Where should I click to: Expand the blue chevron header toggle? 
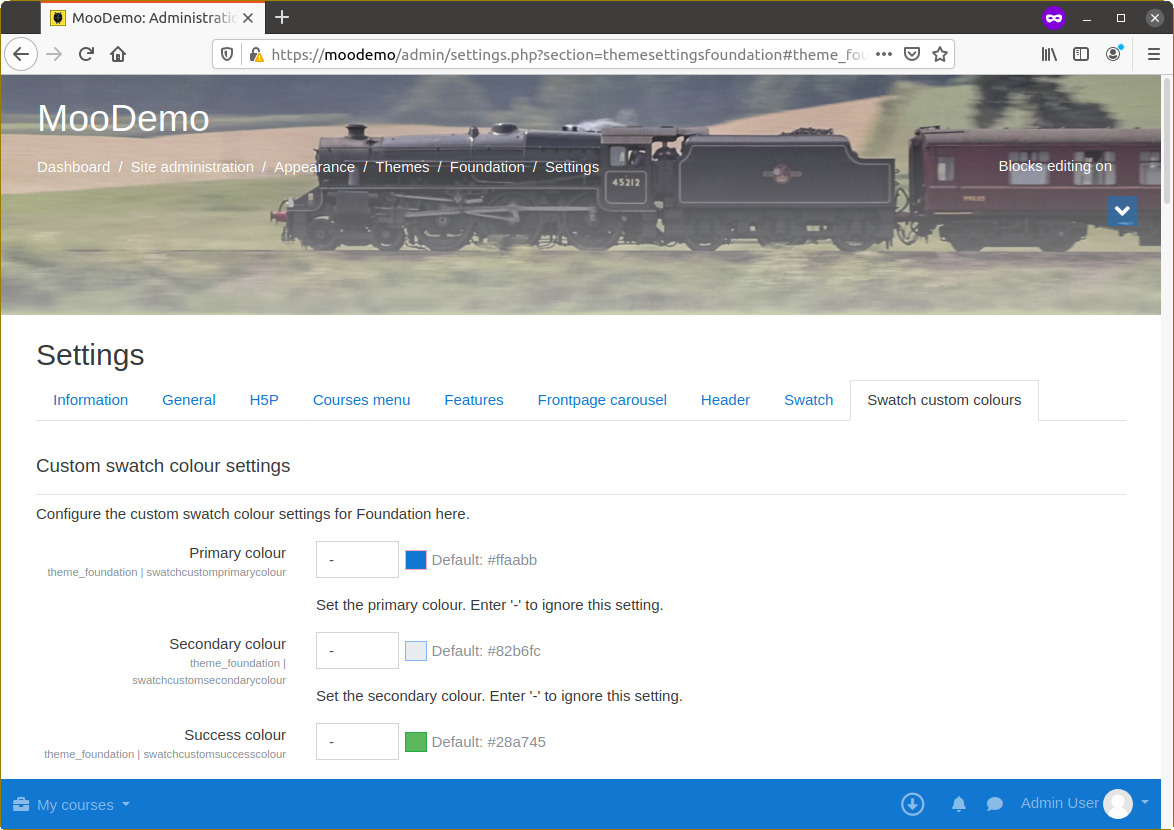click(1122, 211)
